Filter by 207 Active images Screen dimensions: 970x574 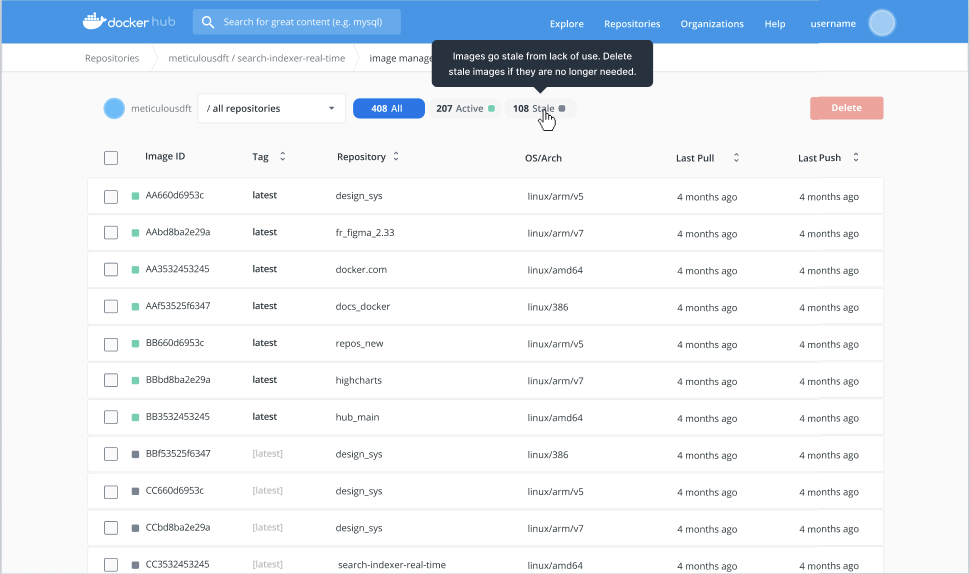coord(465,108)
